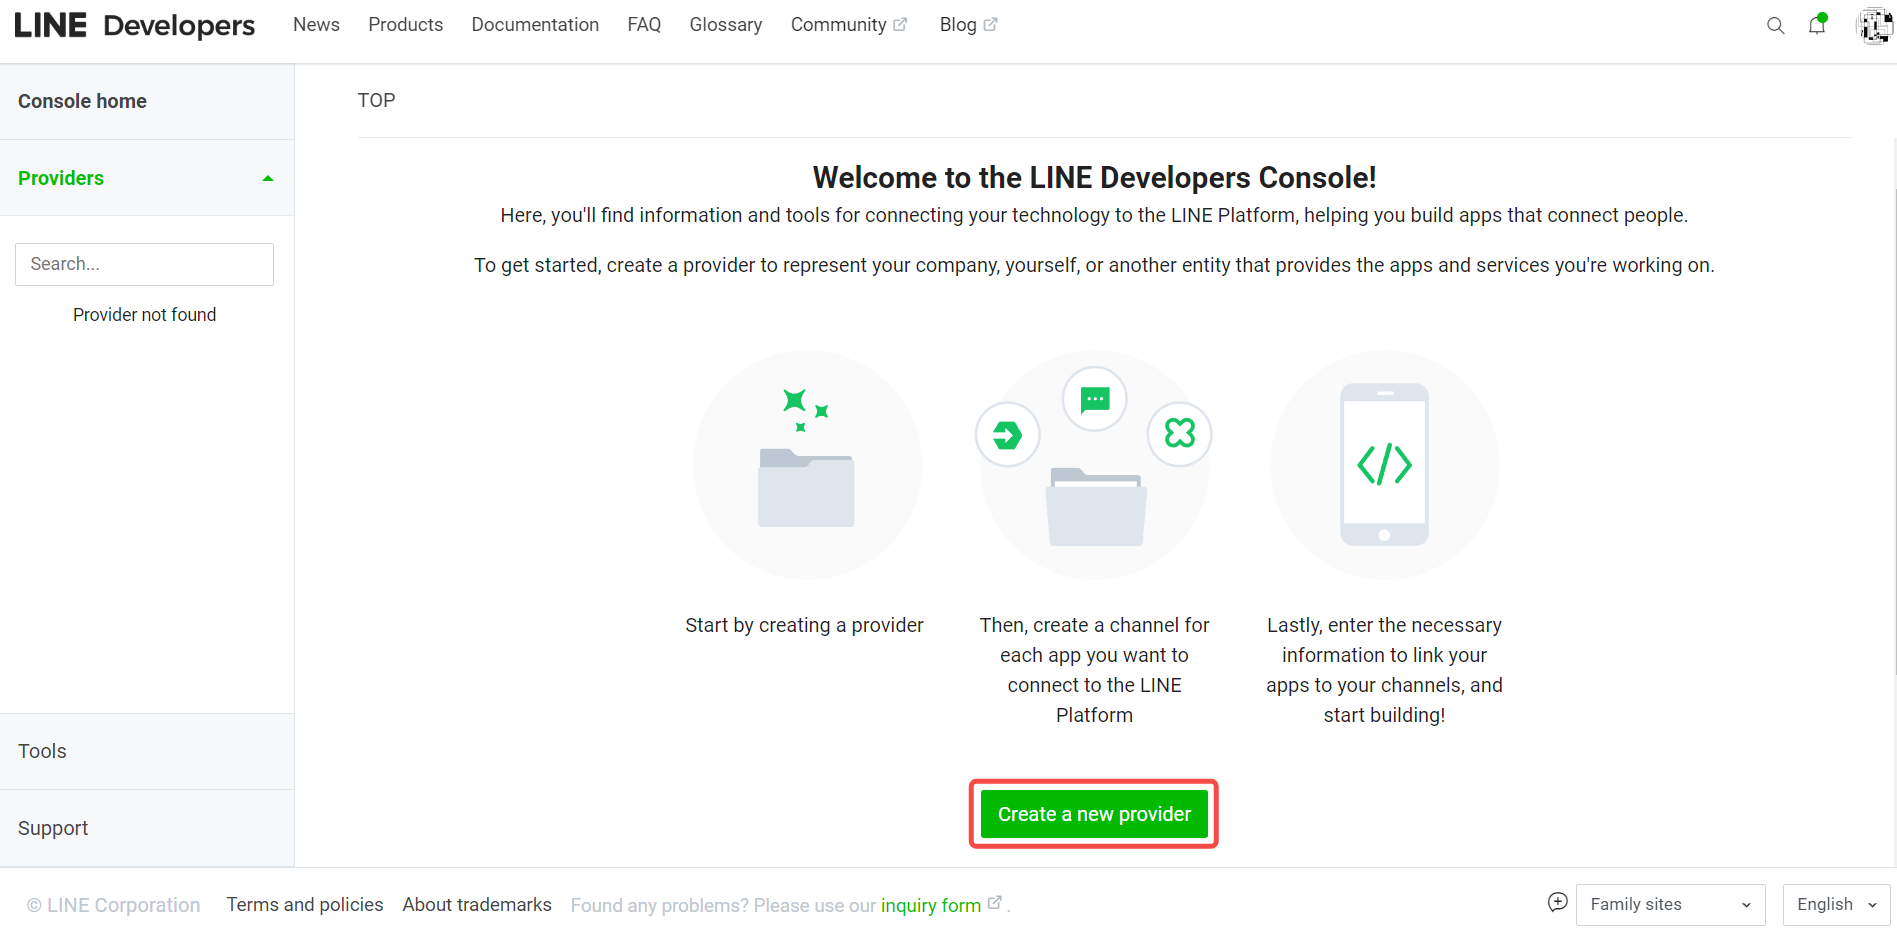
Task: Collapse the Providers section arrow
Action: [x=267, y=179]
